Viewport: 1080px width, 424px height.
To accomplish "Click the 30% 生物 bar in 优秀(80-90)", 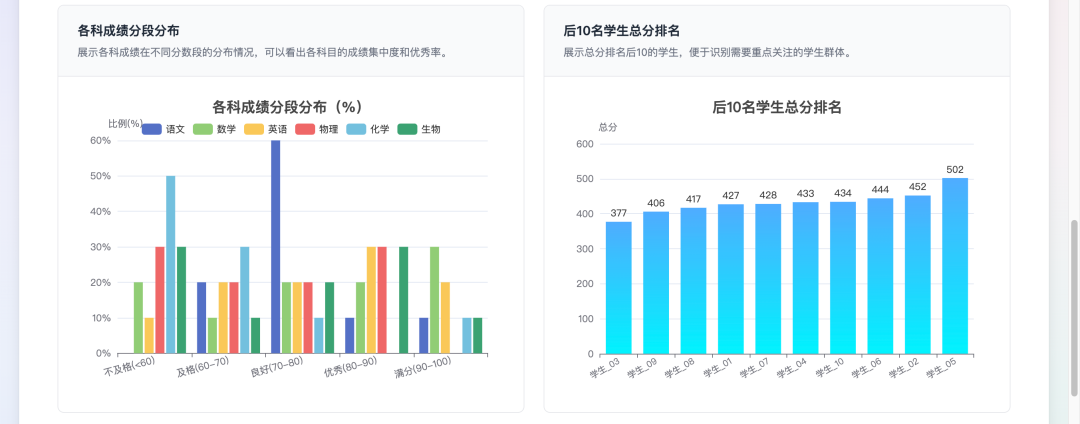I will coord(404,300).
